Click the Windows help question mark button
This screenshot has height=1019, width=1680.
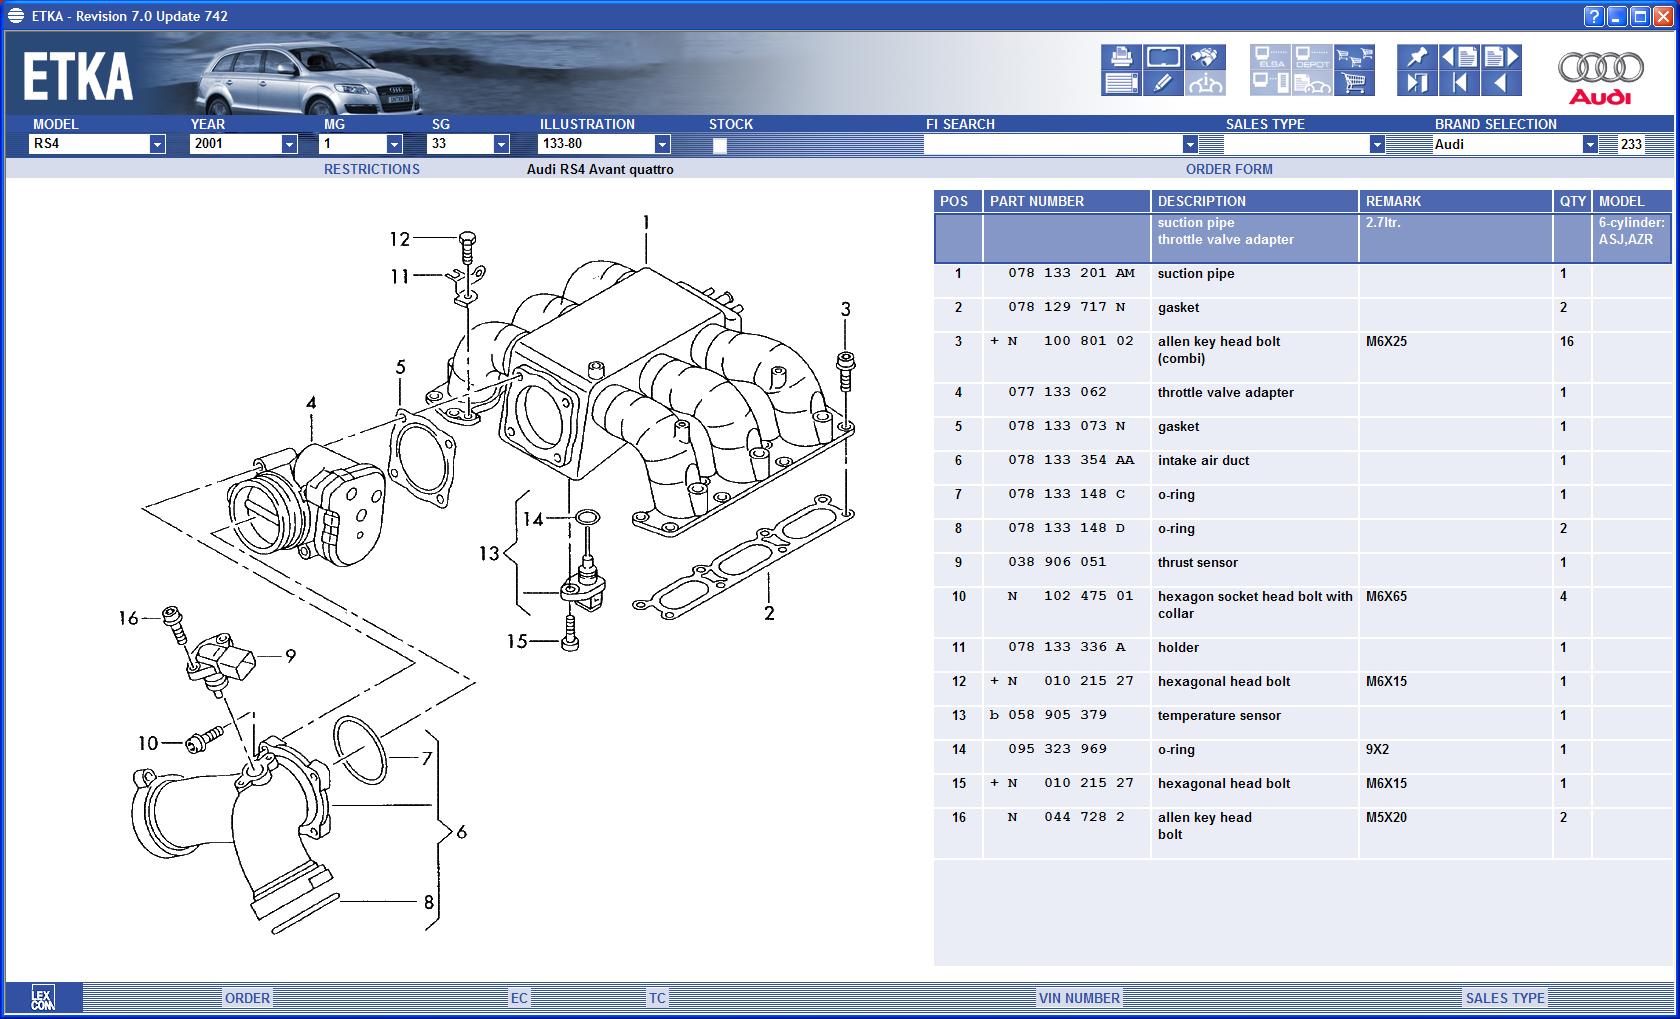[x=1594, y=16]
